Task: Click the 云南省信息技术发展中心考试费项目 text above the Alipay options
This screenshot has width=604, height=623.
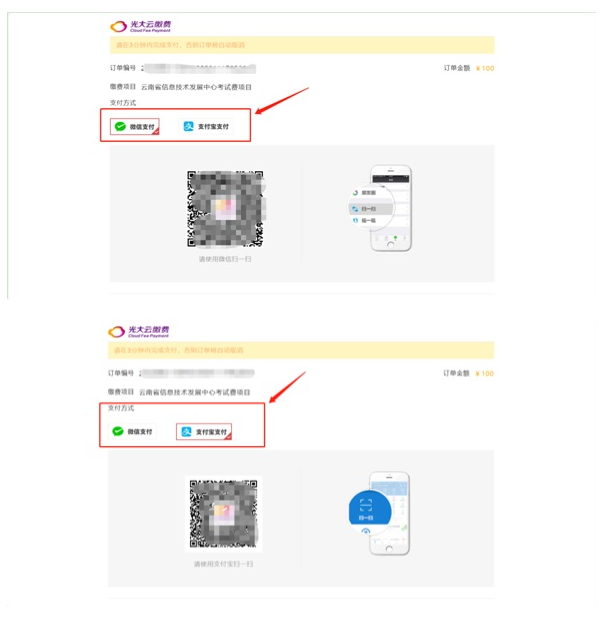Action: [x=194, y=392]
